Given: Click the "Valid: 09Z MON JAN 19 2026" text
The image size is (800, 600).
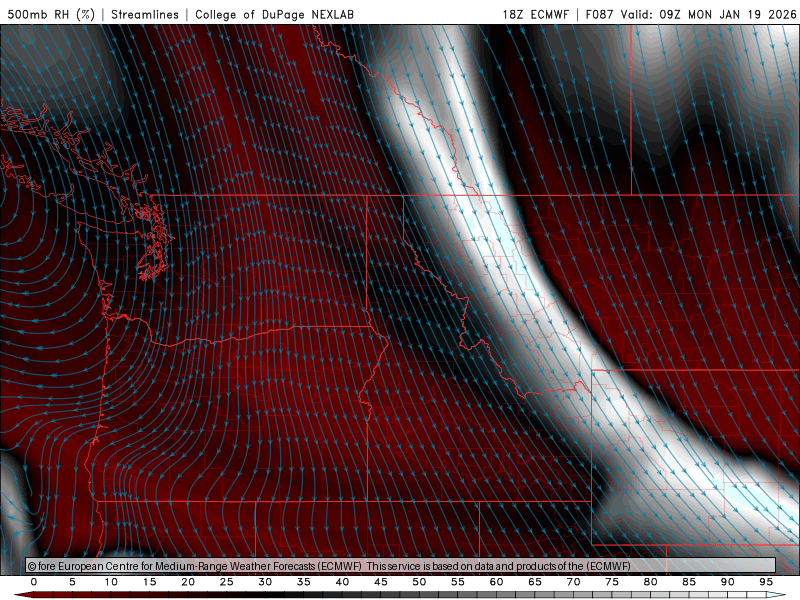Looking at the screenshot, I should click(x=708, y=14).
